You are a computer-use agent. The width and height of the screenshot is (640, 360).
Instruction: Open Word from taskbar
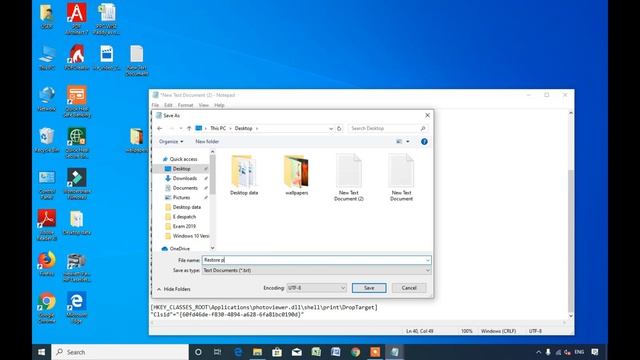[x=336, y=352]
